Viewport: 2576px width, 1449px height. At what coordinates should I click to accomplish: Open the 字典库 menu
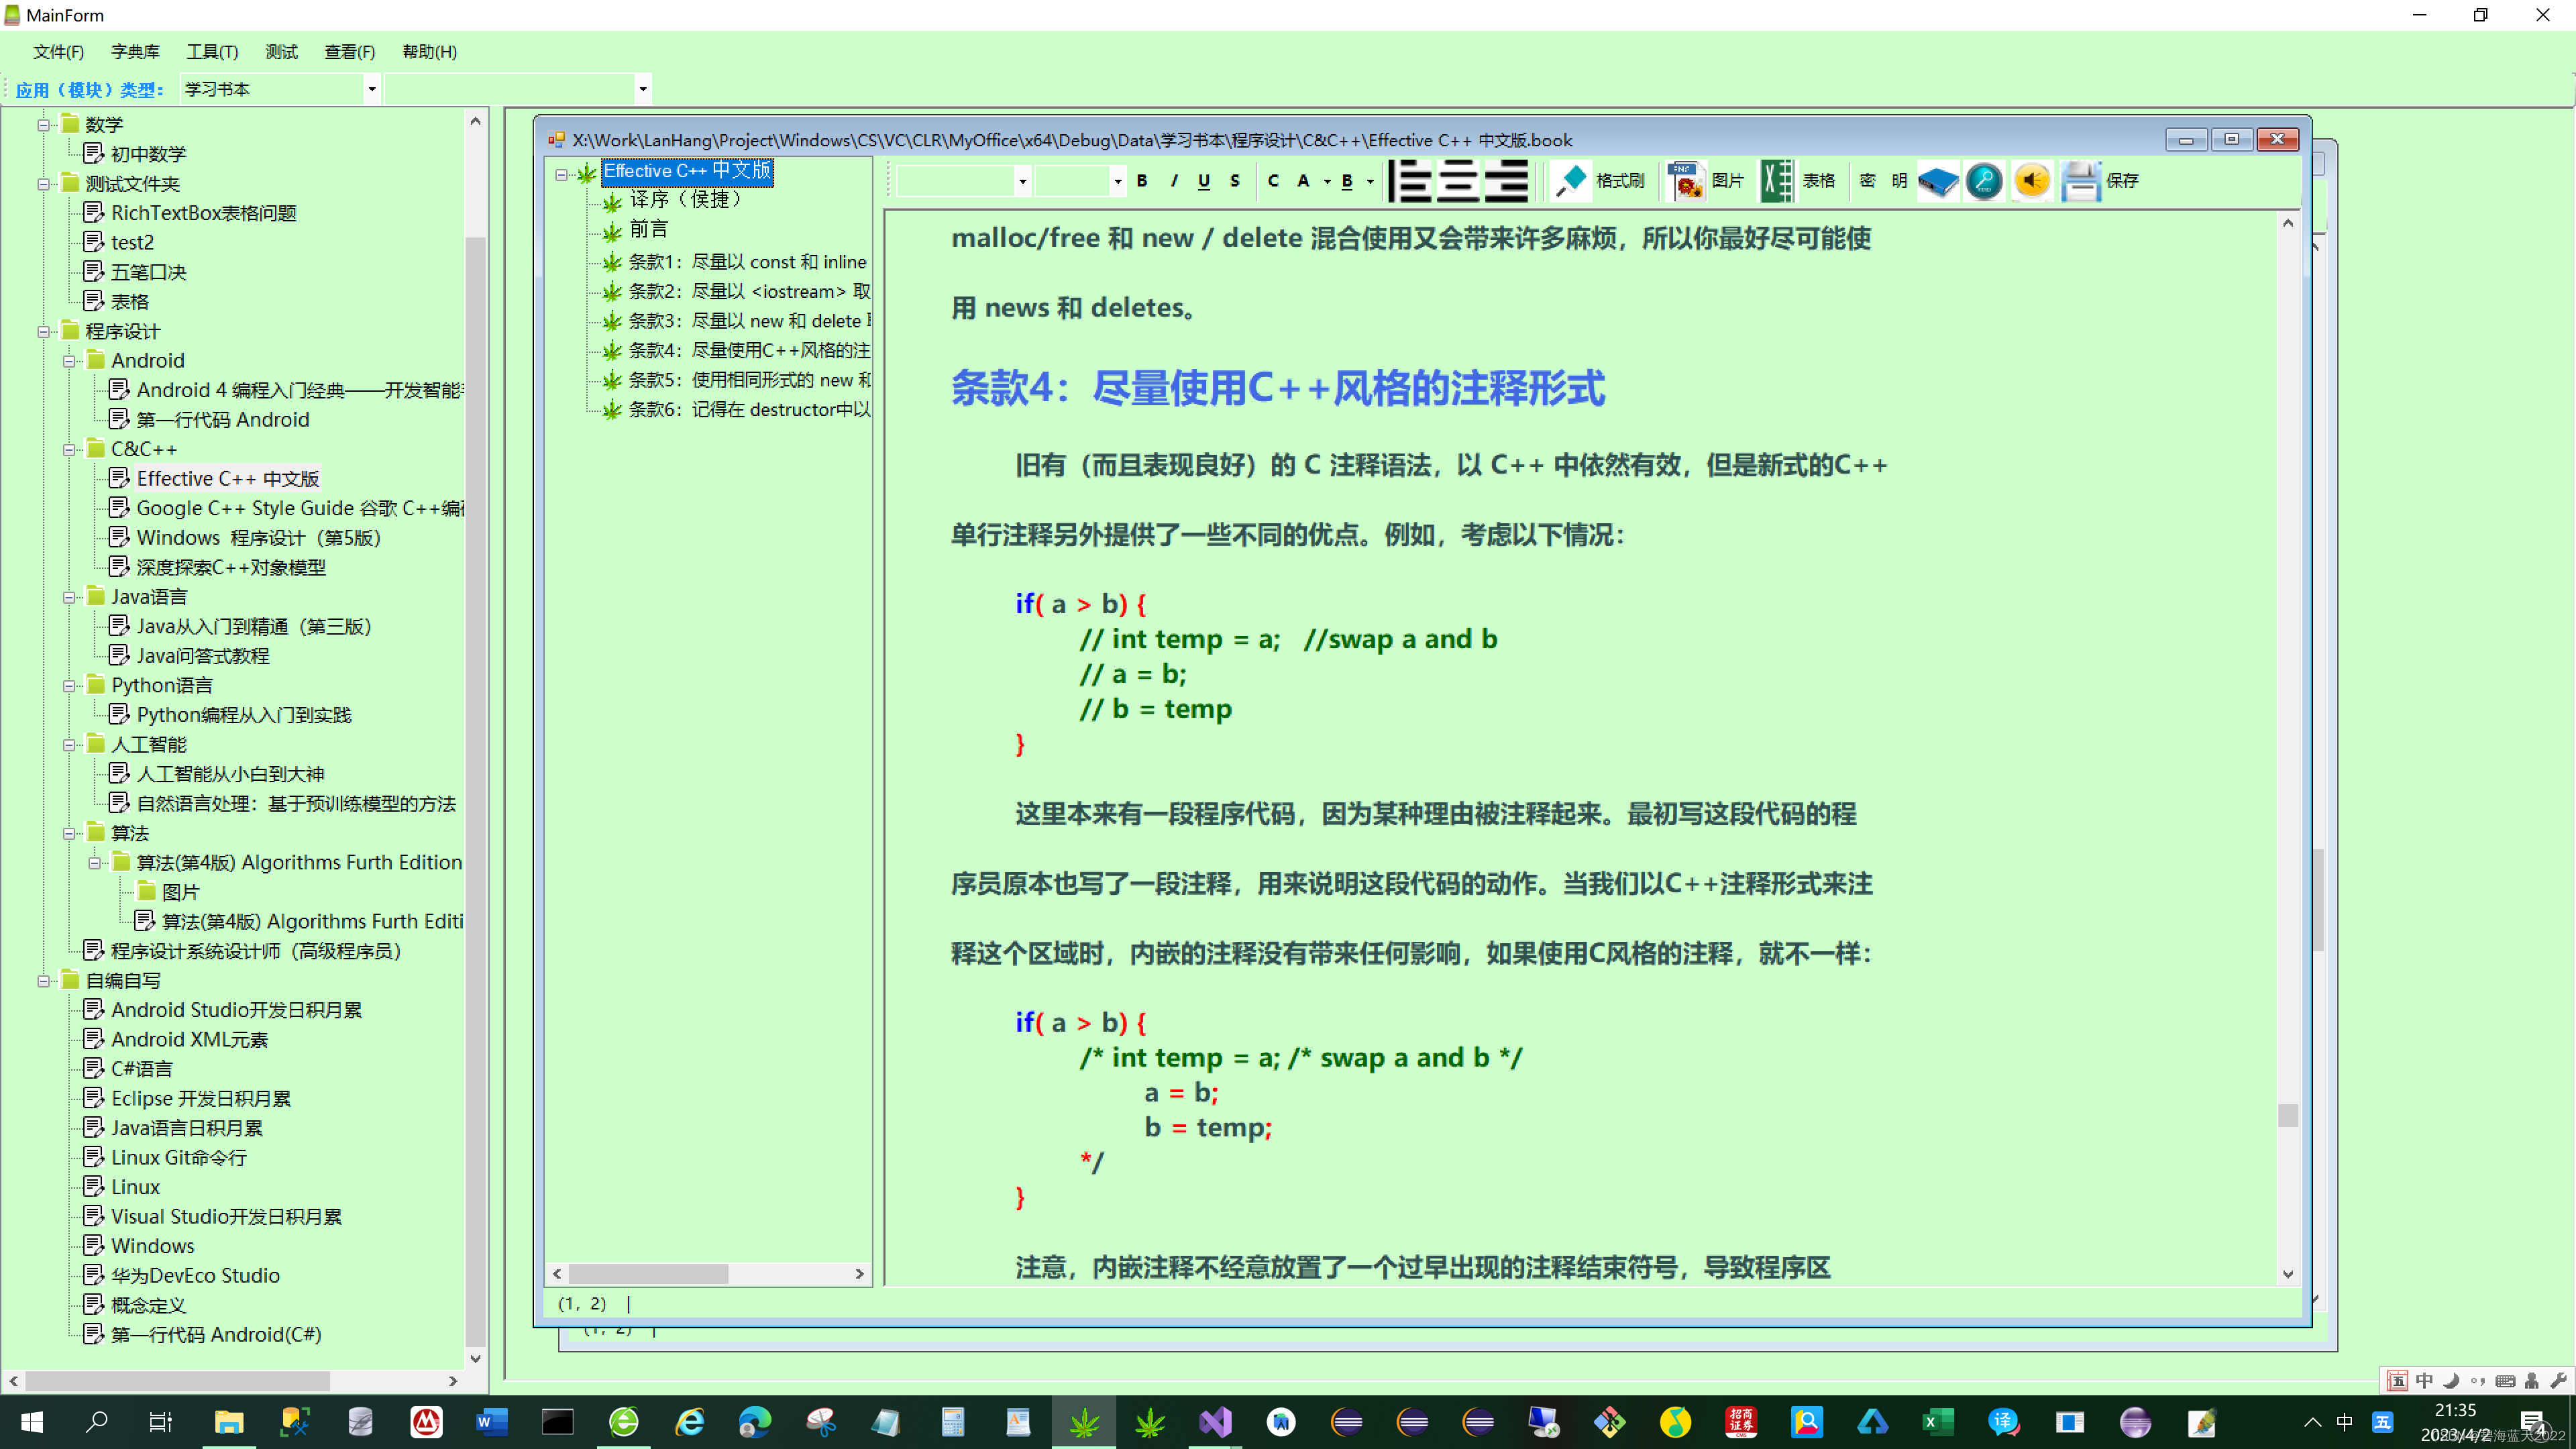[135, 52]
